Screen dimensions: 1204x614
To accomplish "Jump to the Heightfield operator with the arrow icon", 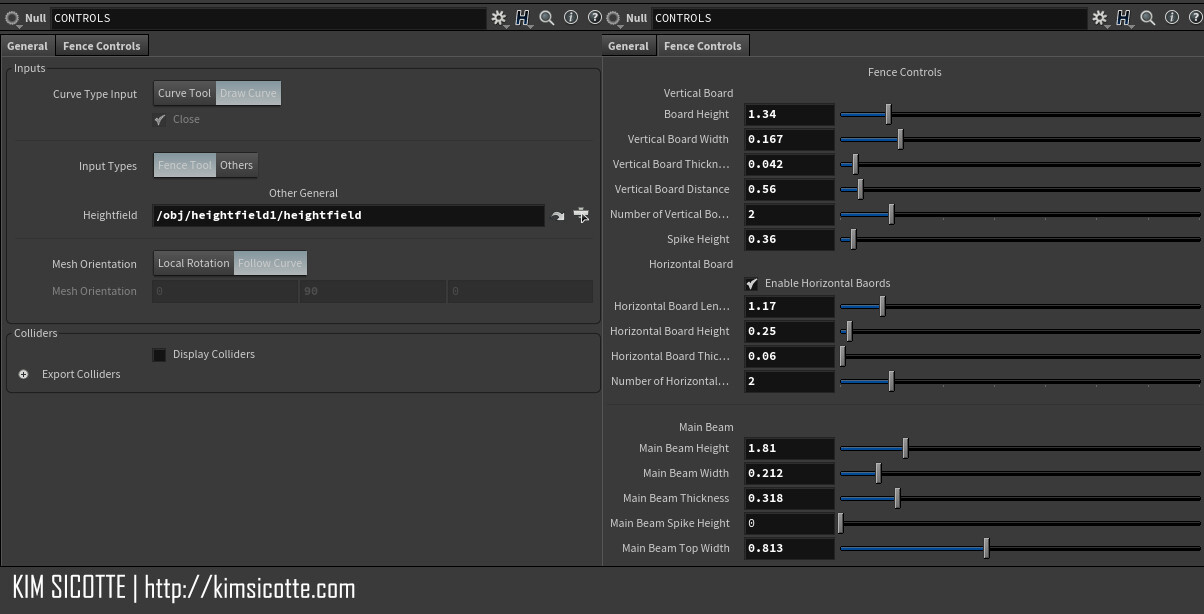I will tap(558, 215).
